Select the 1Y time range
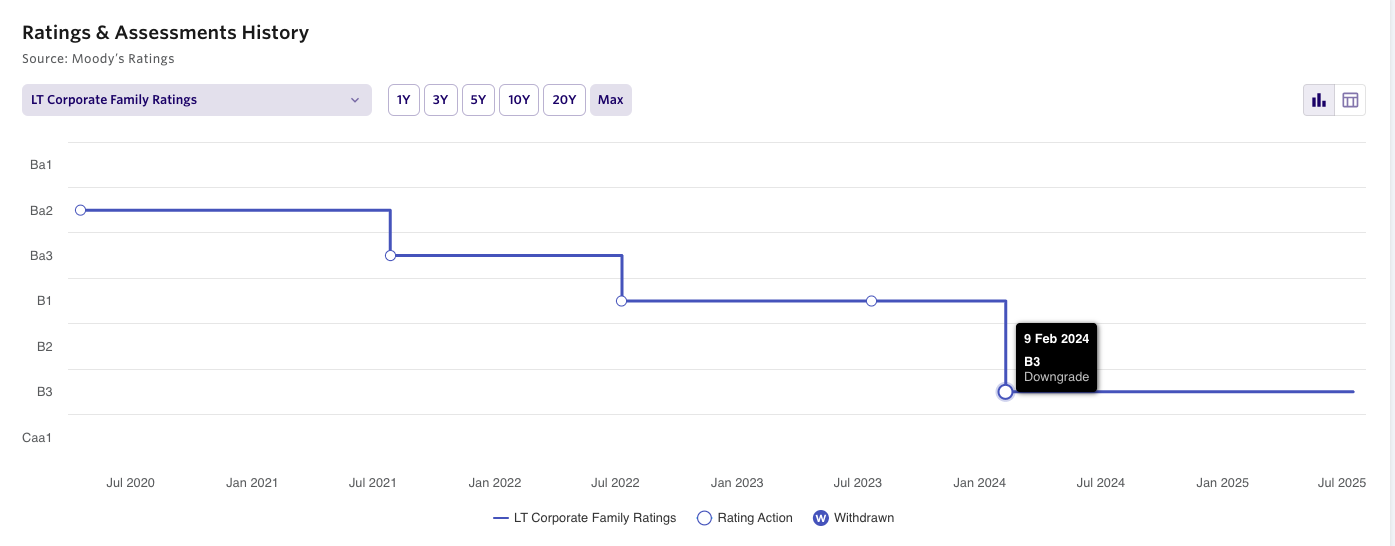Image resolution: width=1395 pixels, height=546 pixels. tap(403, 100)
